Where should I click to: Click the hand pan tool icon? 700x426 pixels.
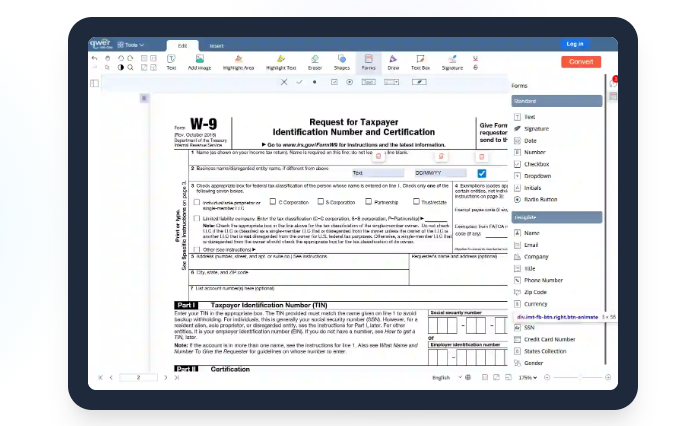point(108,58)
